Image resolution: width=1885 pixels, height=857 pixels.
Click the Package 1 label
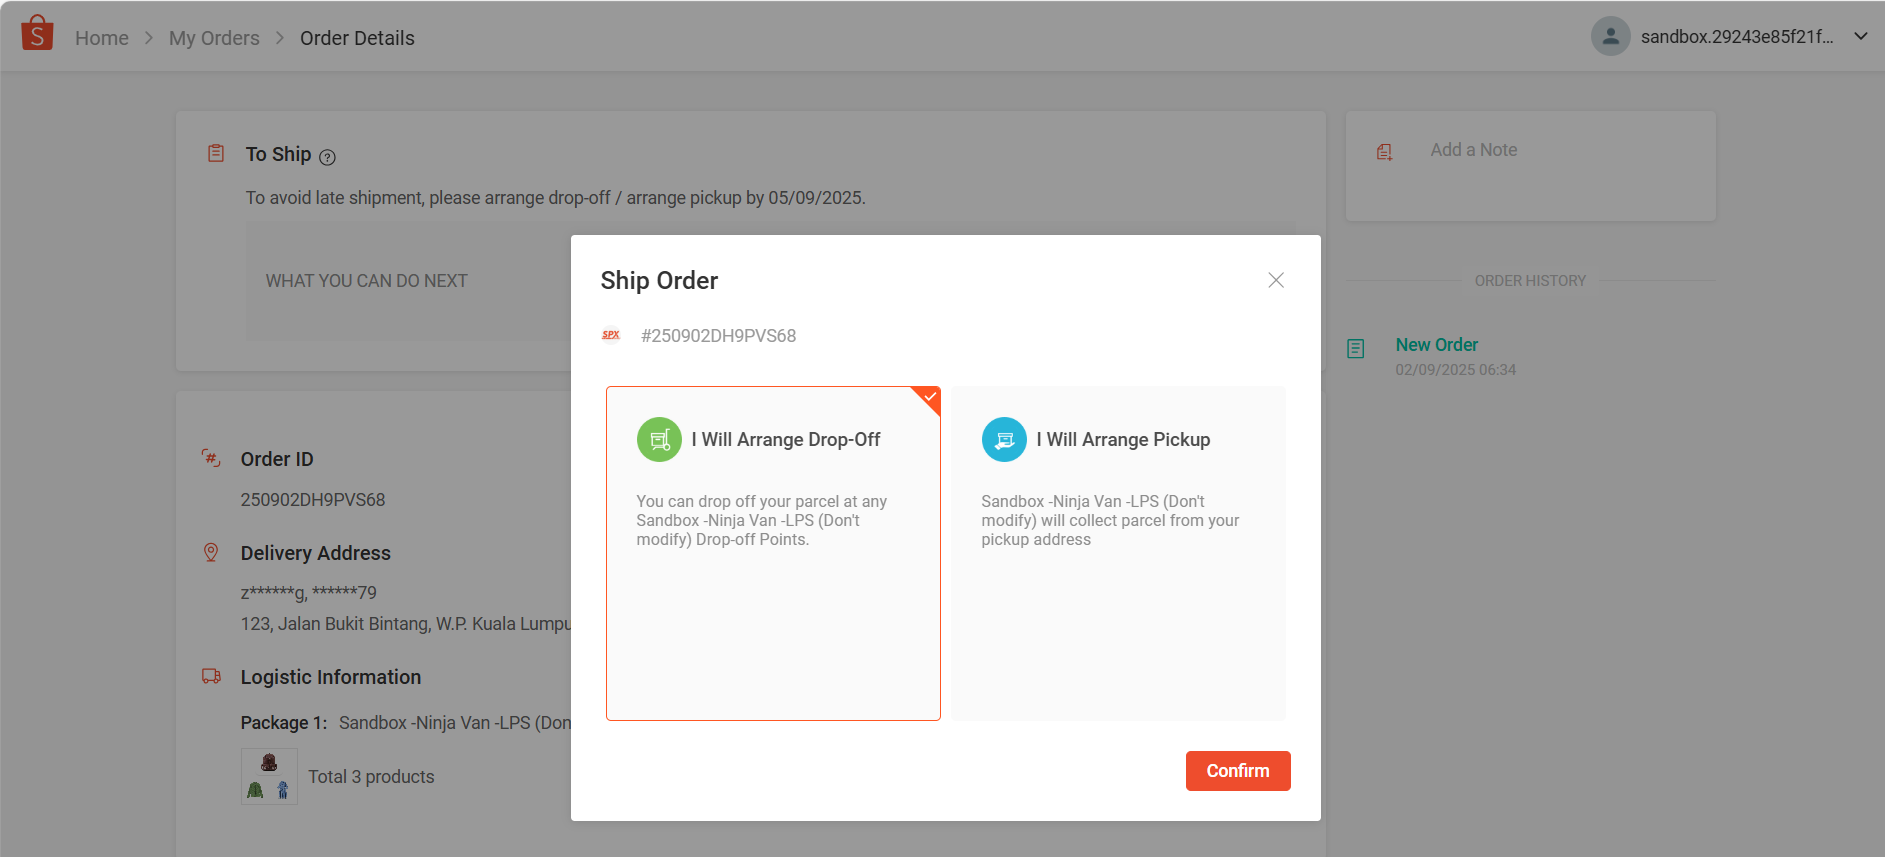[284, 723]
